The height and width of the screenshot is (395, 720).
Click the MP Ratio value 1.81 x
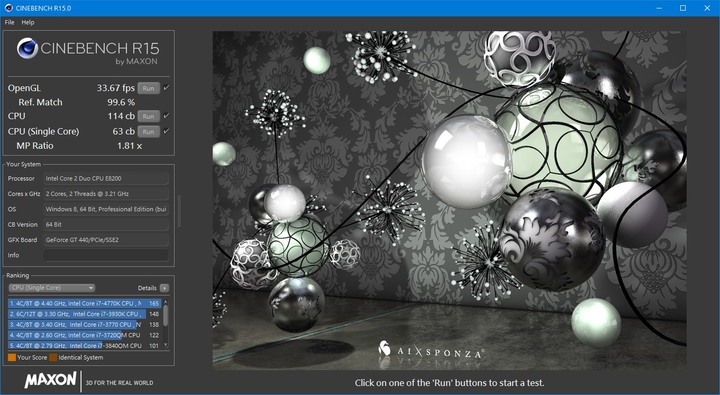[x=129, y=146]
